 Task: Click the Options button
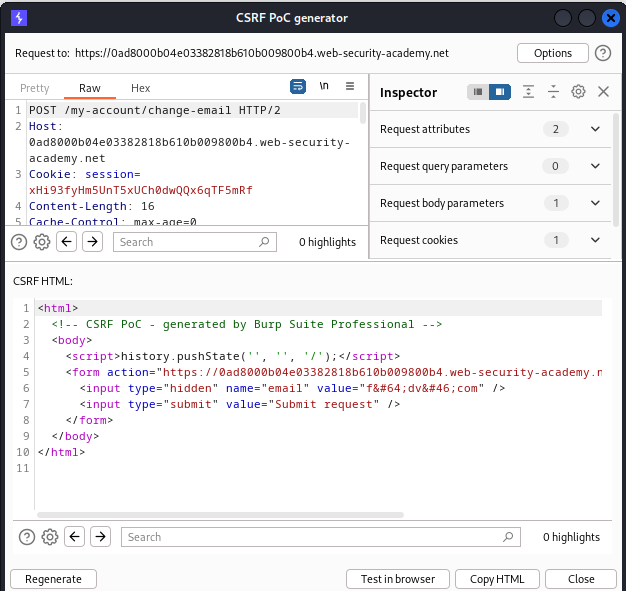coord(553,53)
